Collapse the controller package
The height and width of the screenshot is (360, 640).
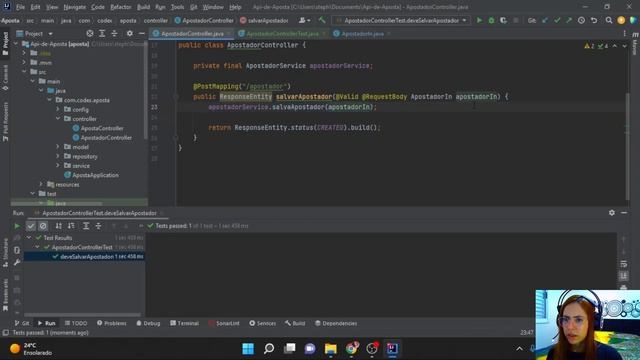coord(58,119)
